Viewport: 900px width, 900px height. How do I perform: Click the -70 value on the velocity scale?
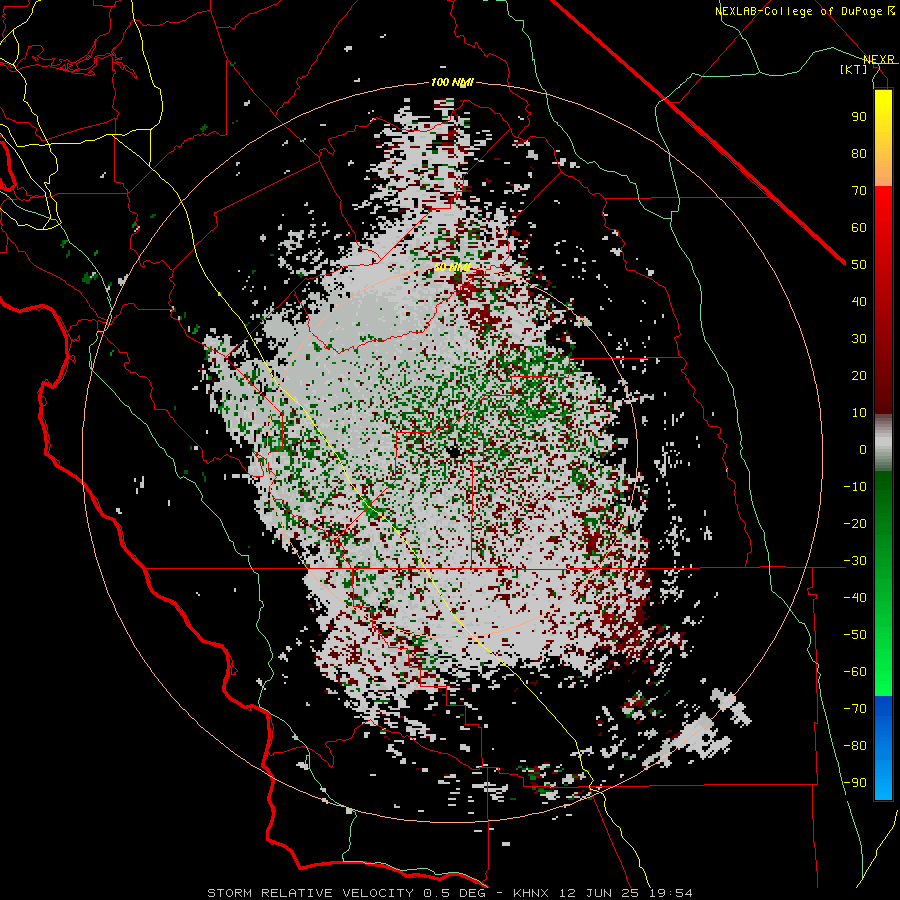(x=855, y=708)
